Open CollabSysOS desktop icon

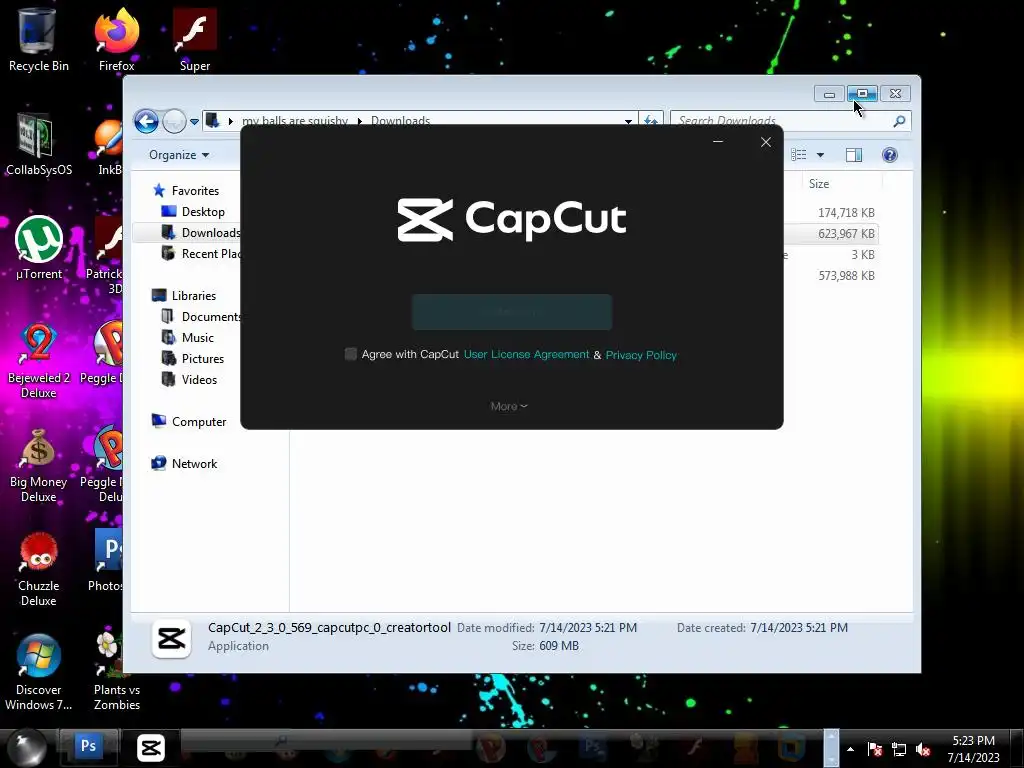pos(38,144)
